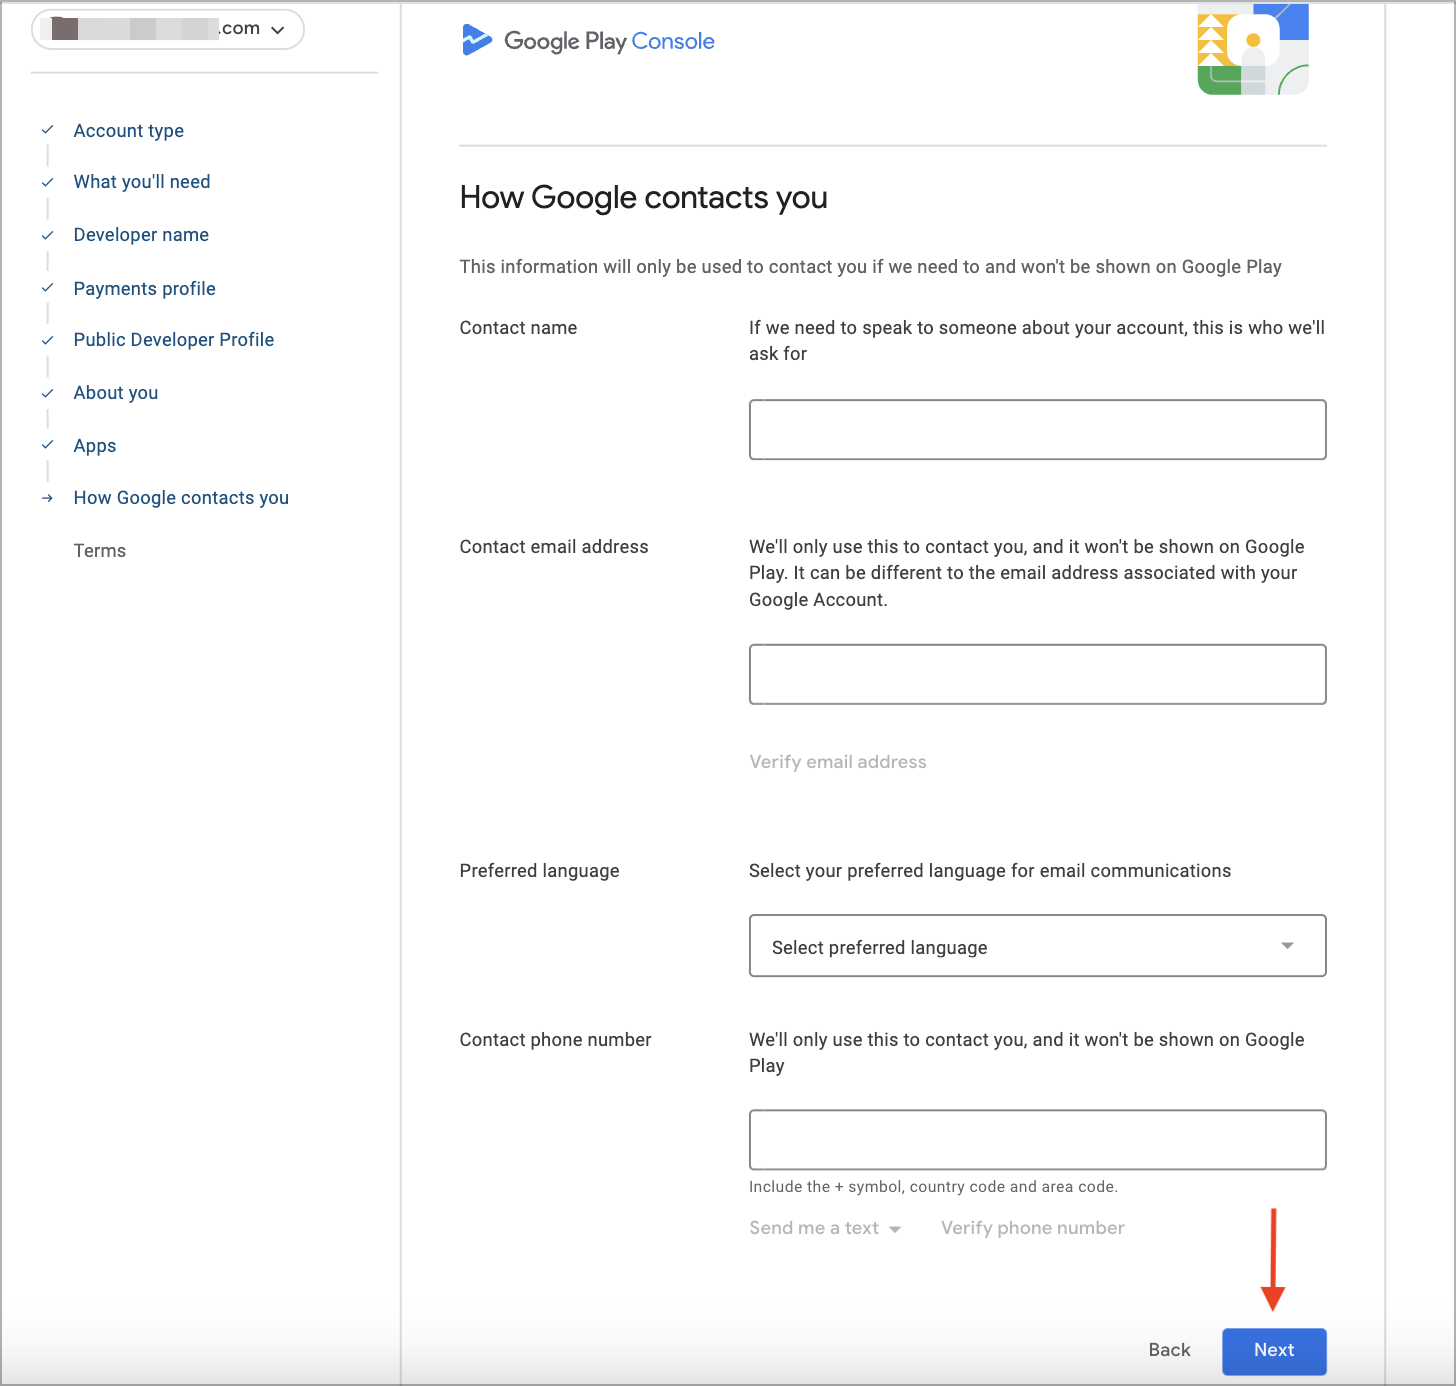
Task: Click the blue Next button
Action: tap(1274, 1351)
